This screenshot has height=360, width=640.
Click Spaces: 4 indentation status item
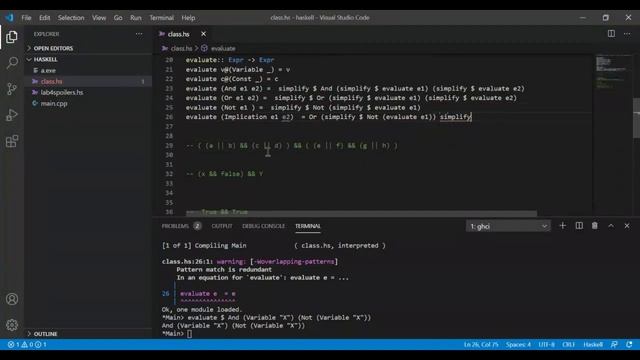(518, 344)
